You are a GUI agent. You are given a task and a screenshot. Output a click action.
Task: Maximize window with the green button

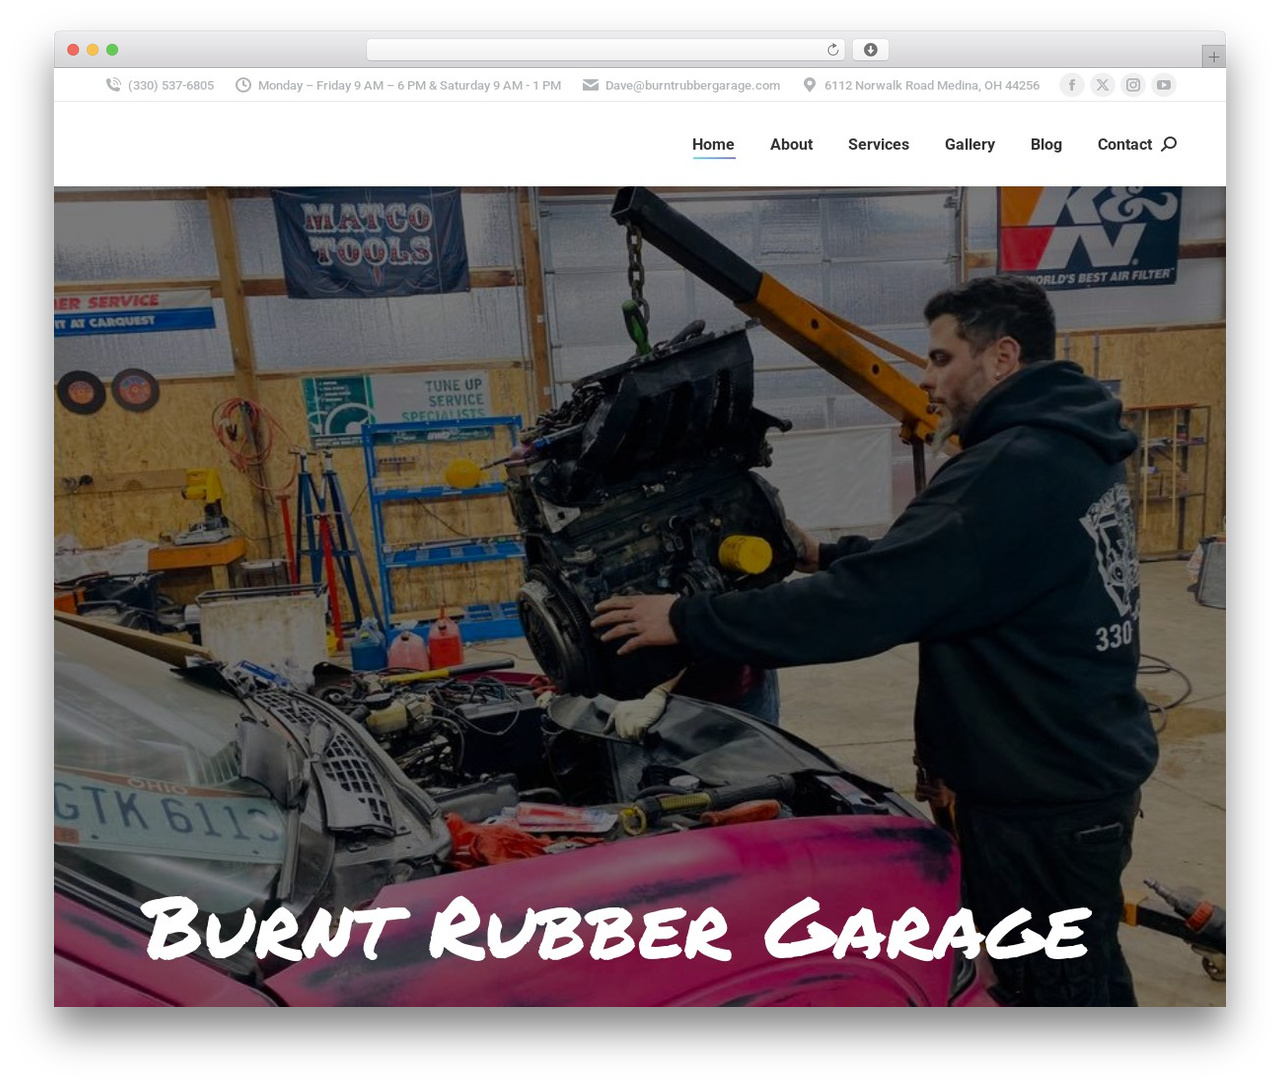click(x=112, y=50)
